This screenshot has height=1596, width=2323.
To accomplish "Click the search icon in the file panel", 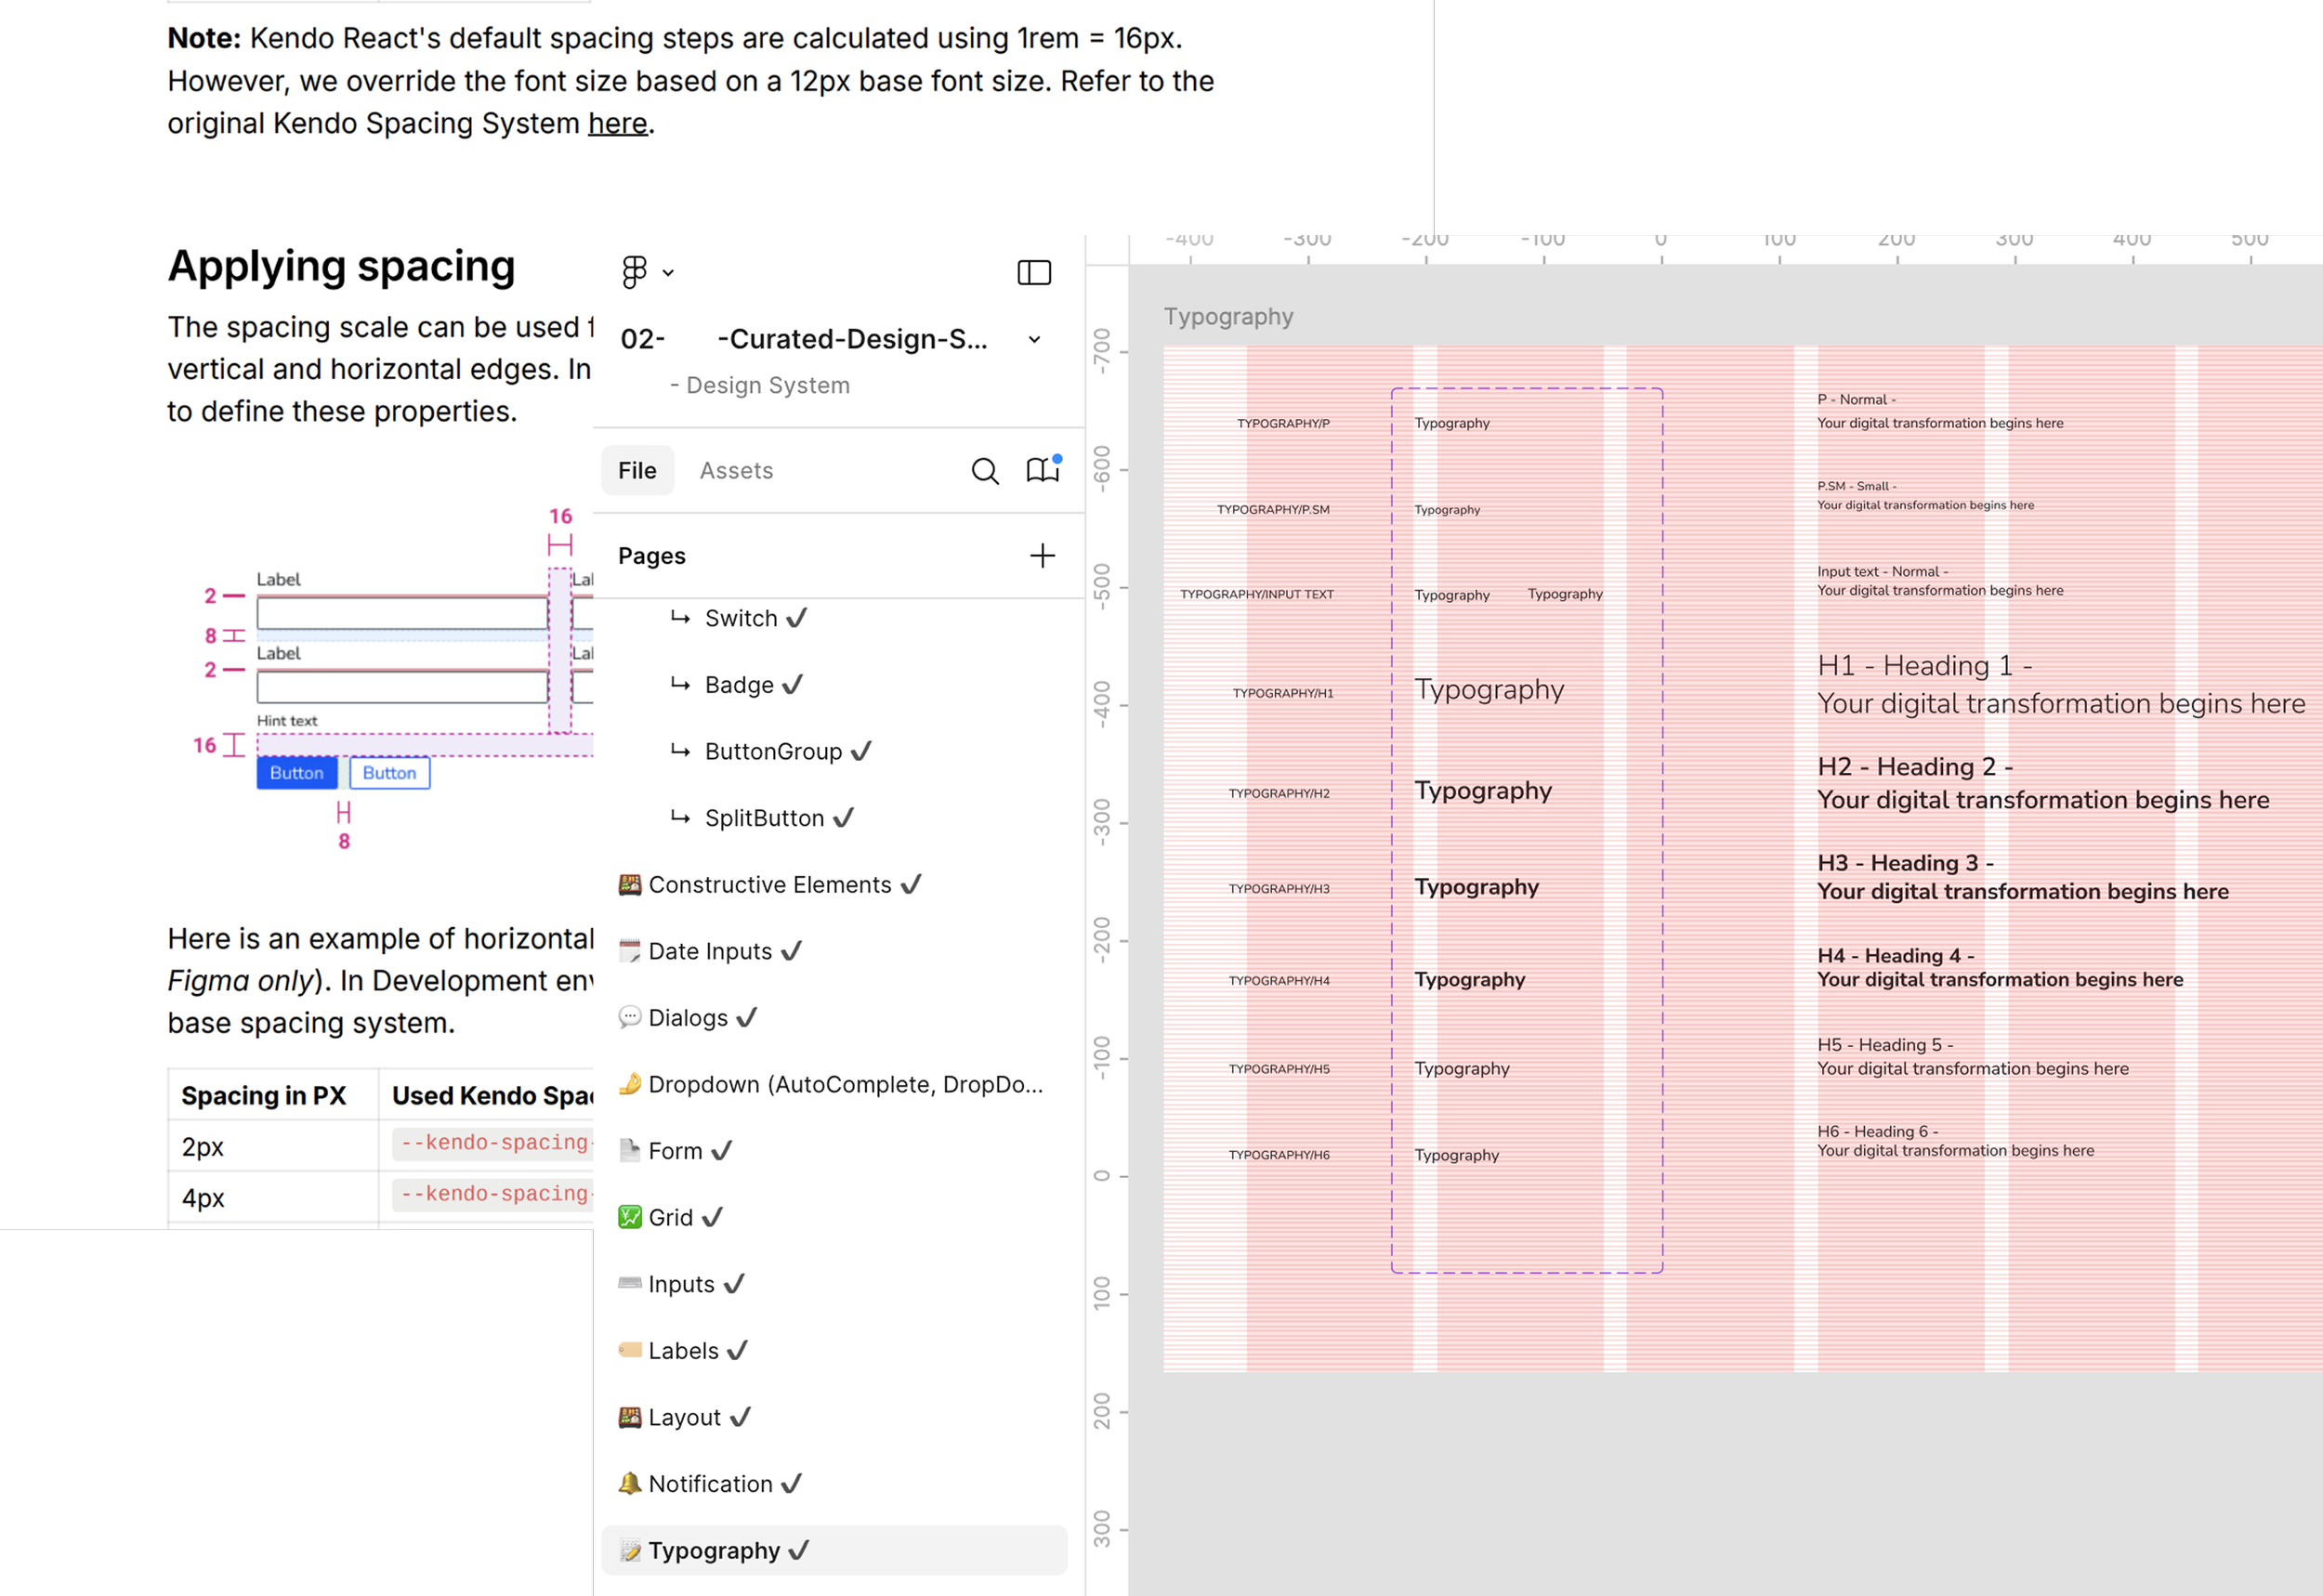I will [x=984, y=471].
